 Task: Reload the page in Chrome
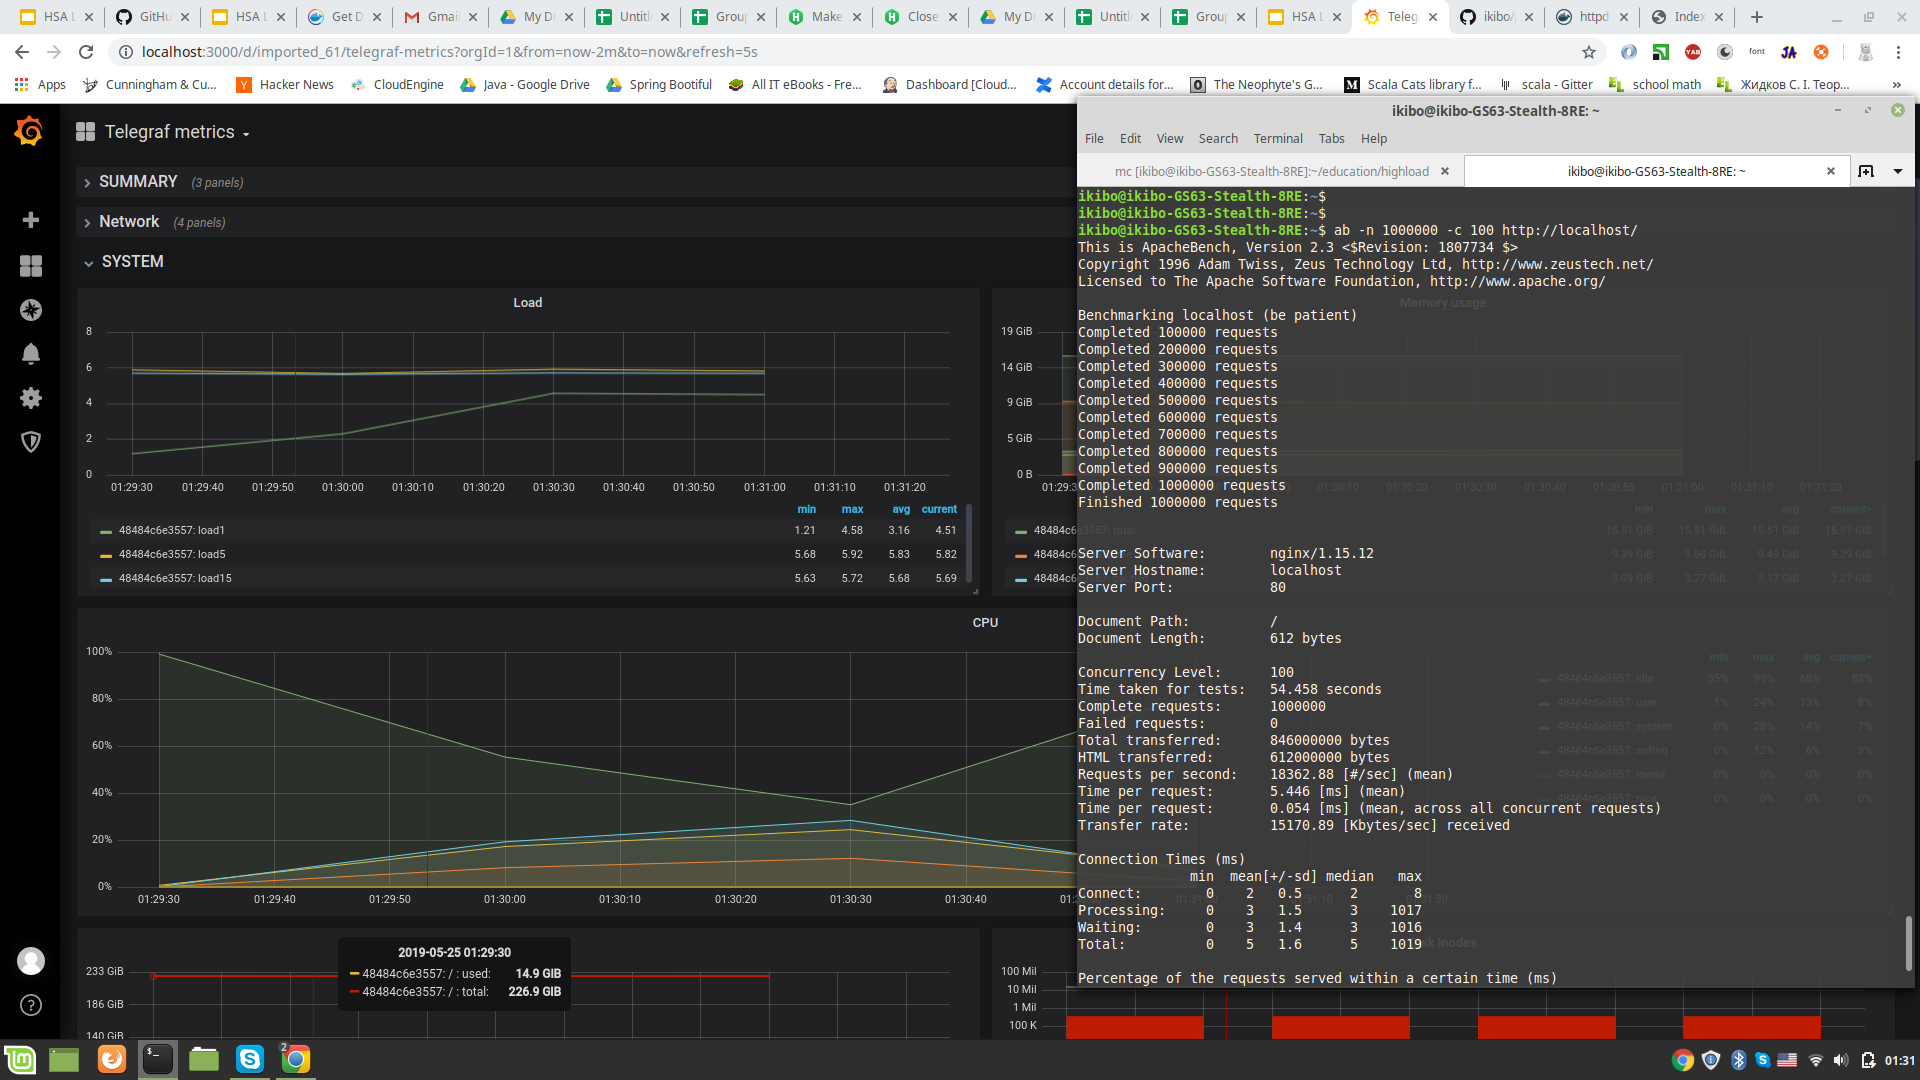point(86,52)
